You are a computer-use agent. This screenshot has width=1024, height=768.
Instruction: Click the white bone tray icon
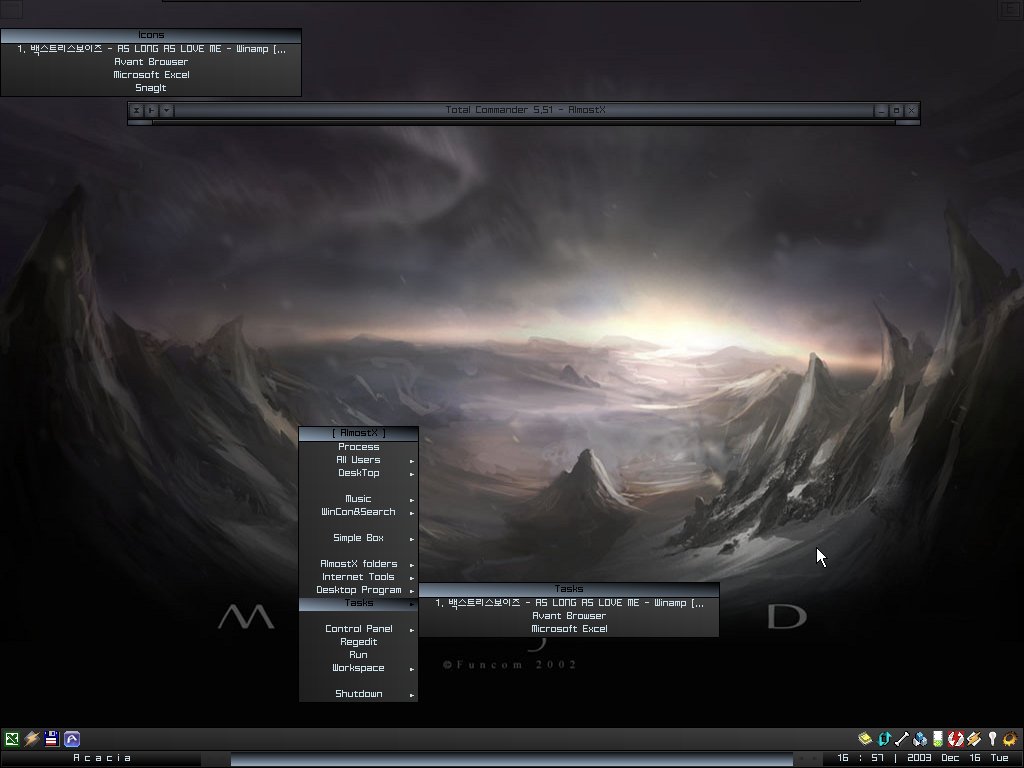[902, 739]
